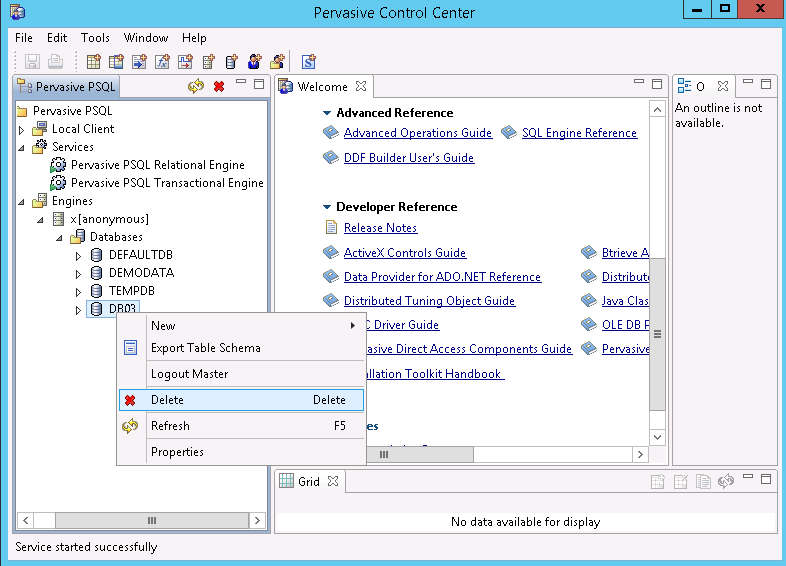Open the SQL Engine Reference link
The height and width of the screenshot is (566, 786).
[x=579, y=133]
